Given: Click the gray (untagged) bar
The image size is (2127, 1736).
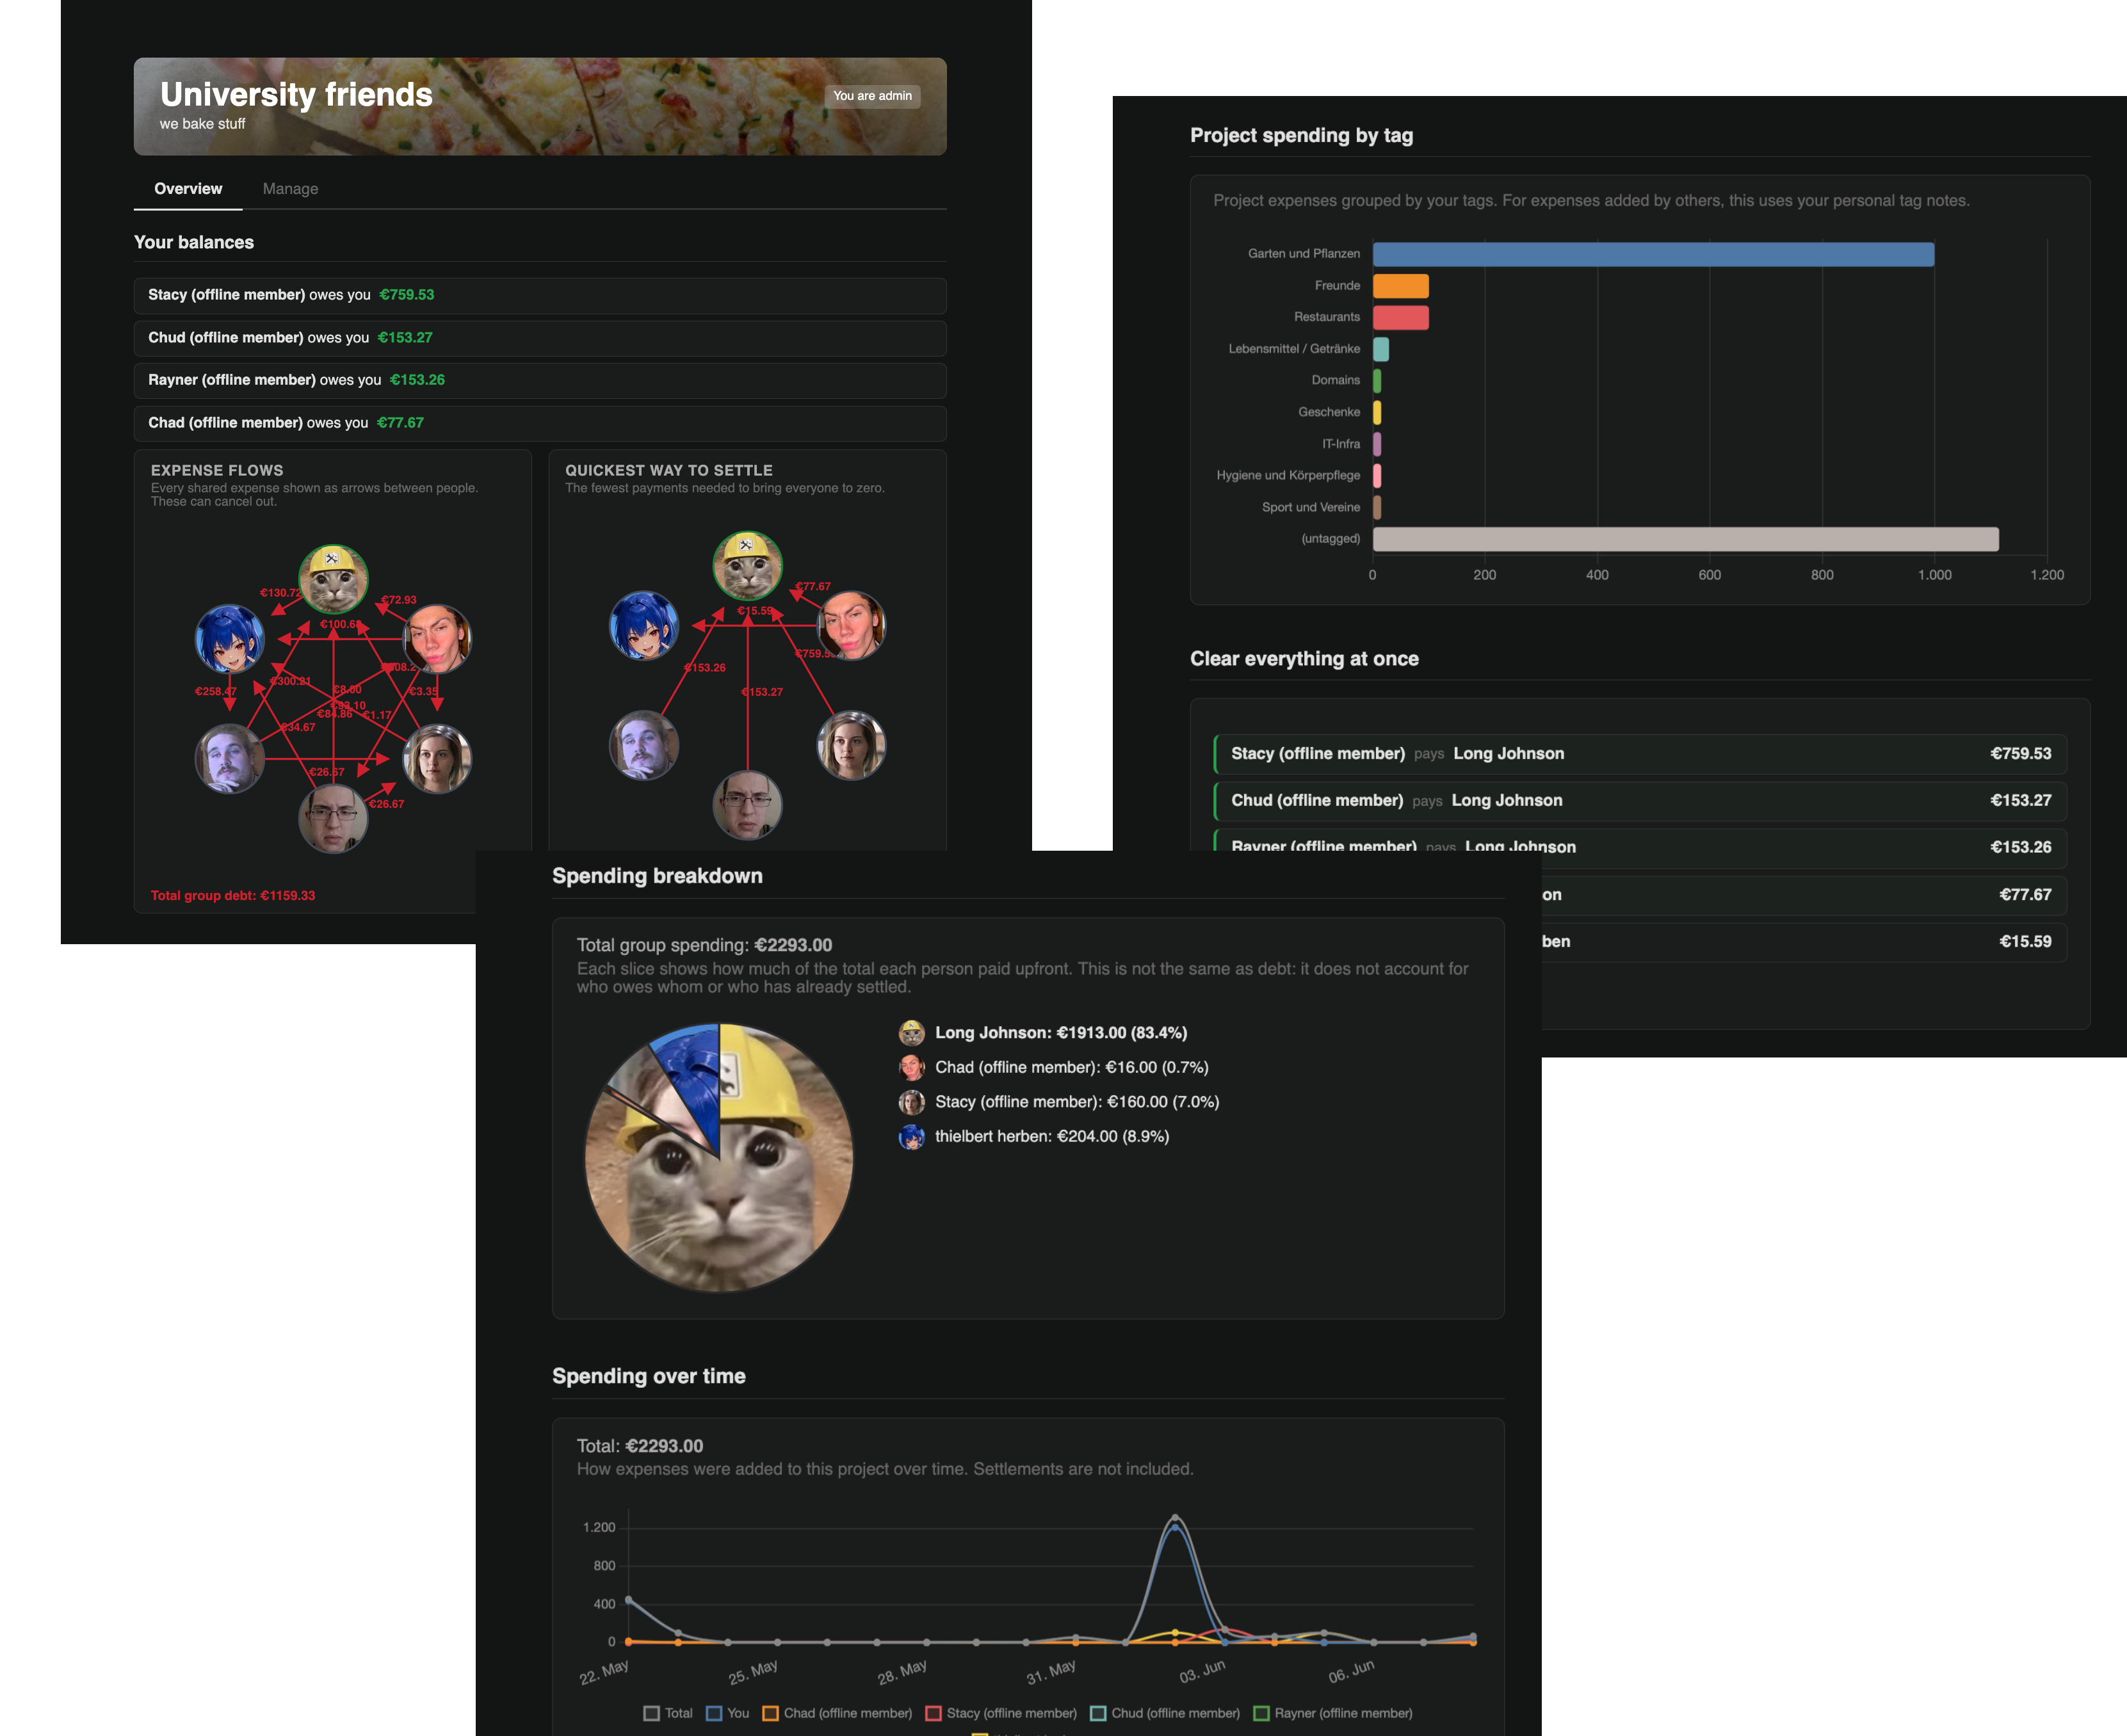Looking at the screenshot, I should (1685, 539).
